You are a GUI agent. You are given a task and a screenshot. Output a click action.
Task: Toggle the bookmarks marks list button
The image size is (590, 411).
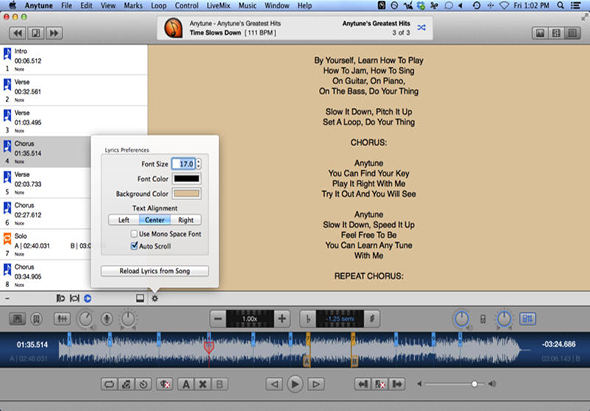pyautogui.click(x=36, y=319)
